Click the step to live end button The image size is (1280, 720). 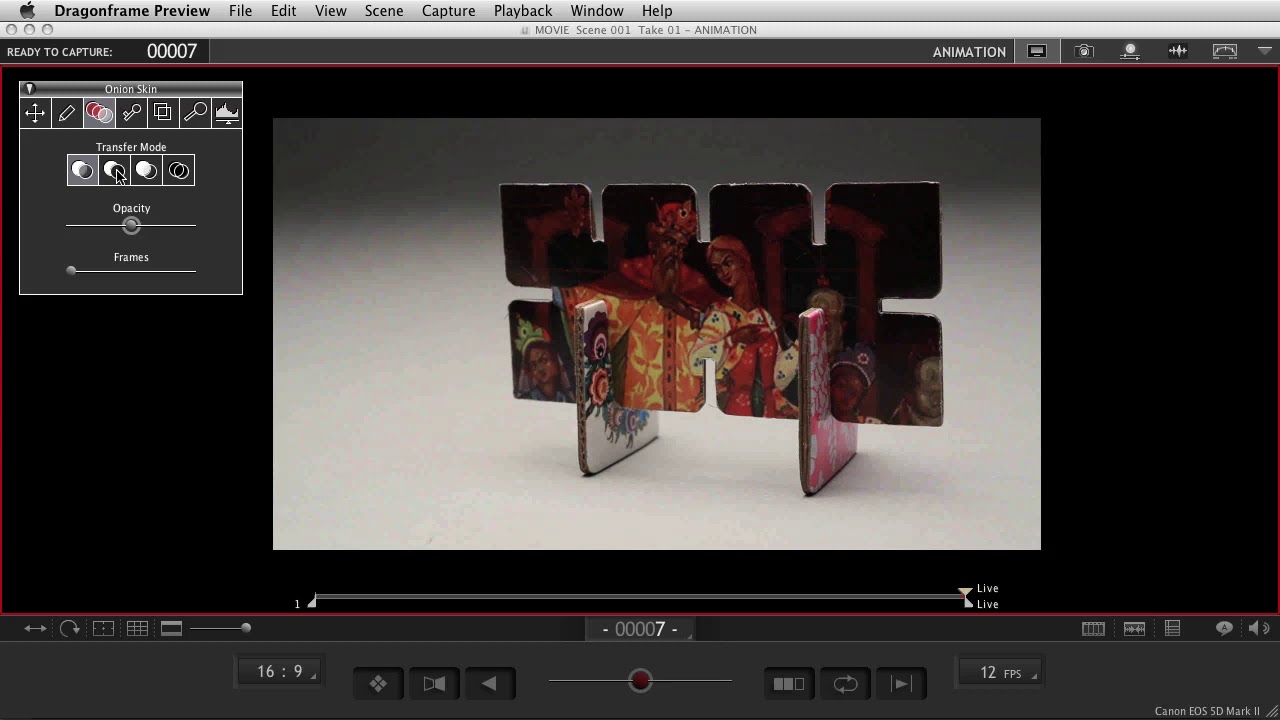(901, 684)
